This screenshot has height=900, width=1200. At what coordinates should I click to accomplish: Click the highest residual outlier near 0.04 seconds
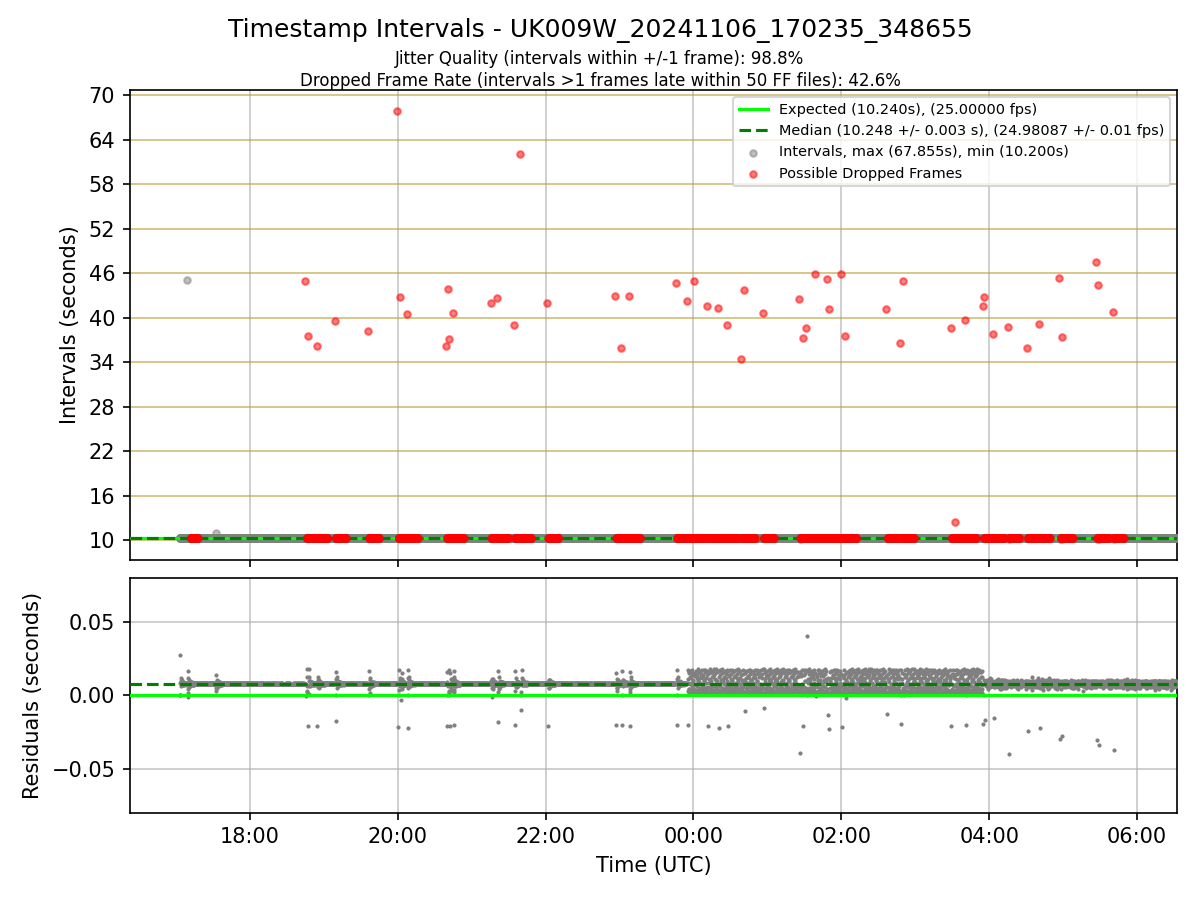807,636
